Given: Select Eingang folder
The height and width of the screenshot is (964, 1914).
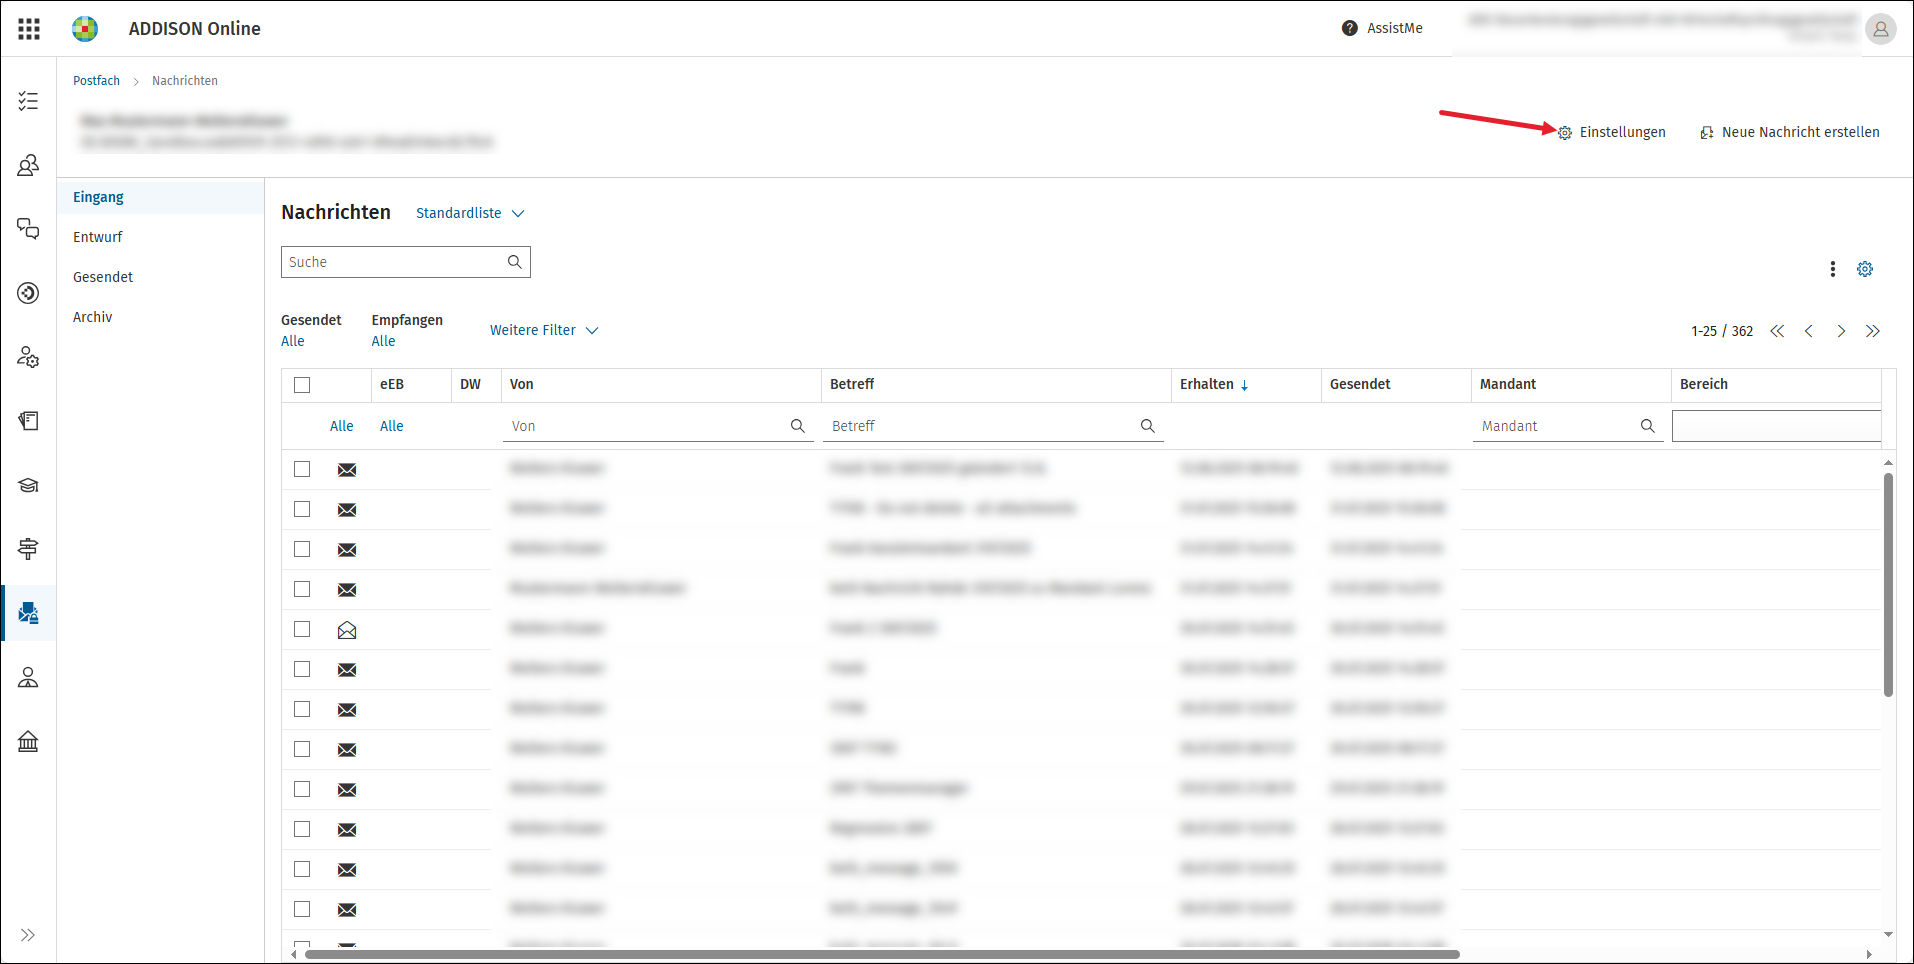Looking at the screenshot, I should tap(160, 197).
